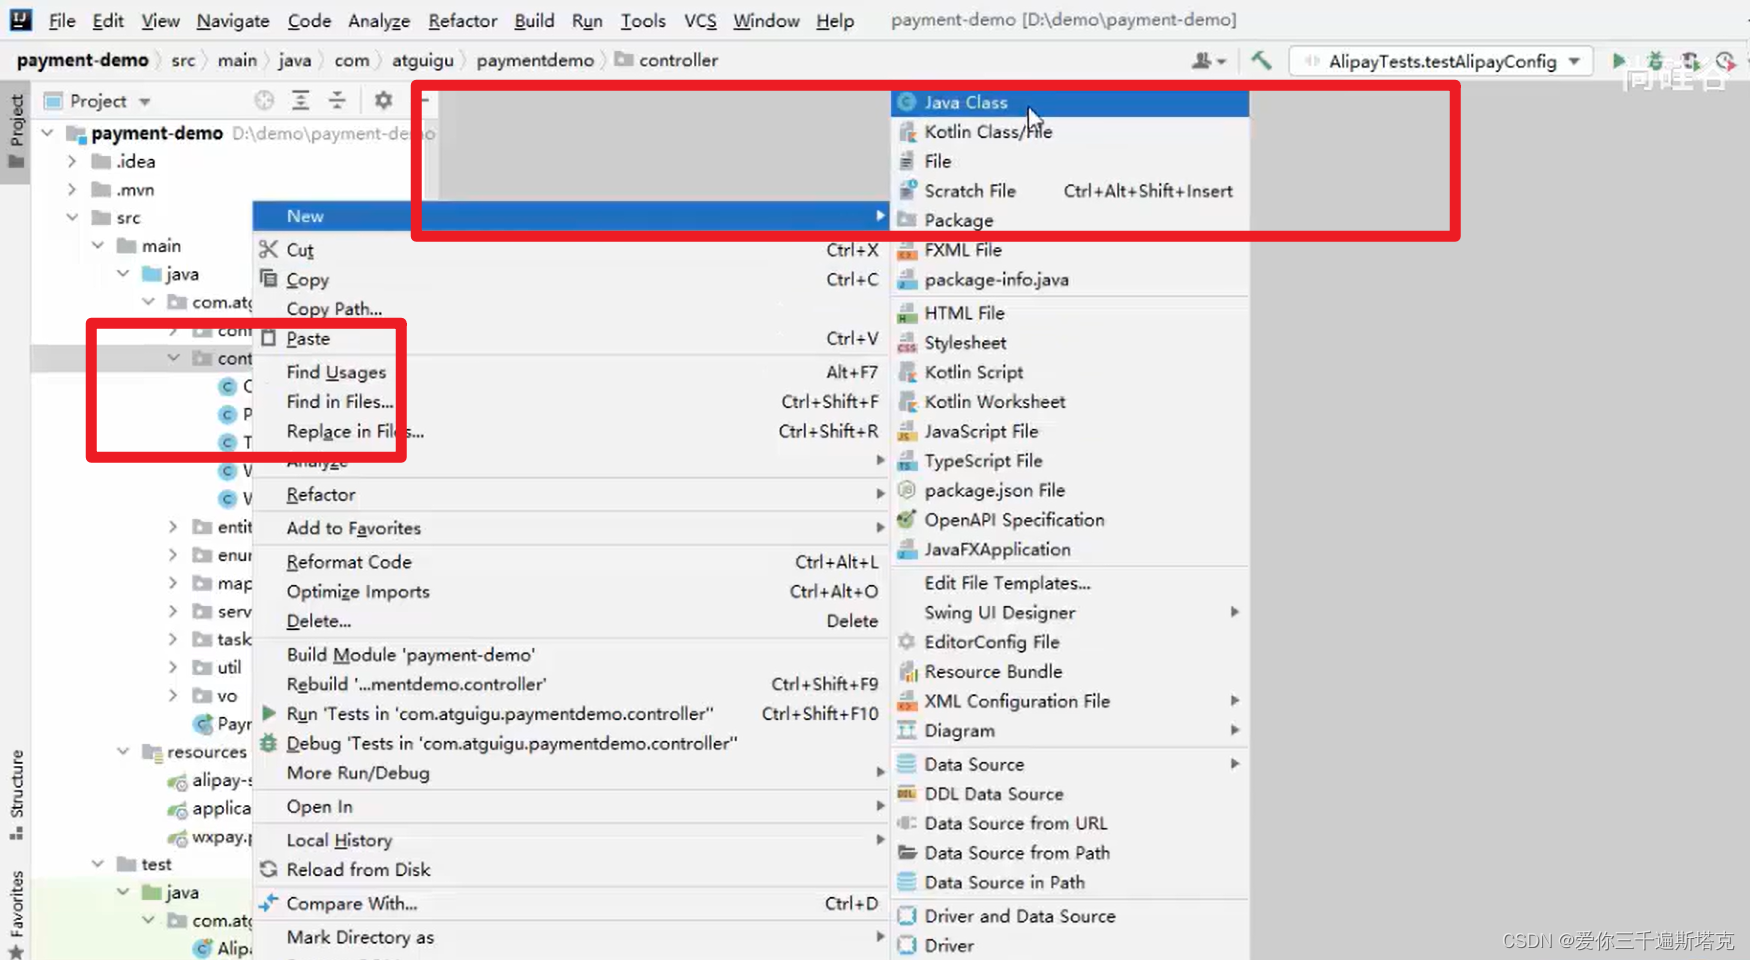
Task: Click Reload from Disk
Action: coord(571,870)
